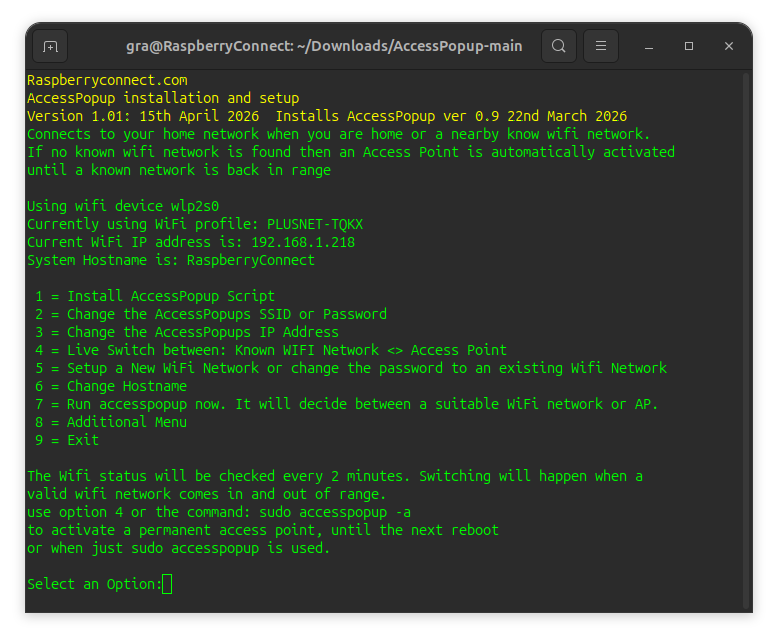Click line to activate a permanent access point
778x641 pixels.
click(263, 530)
